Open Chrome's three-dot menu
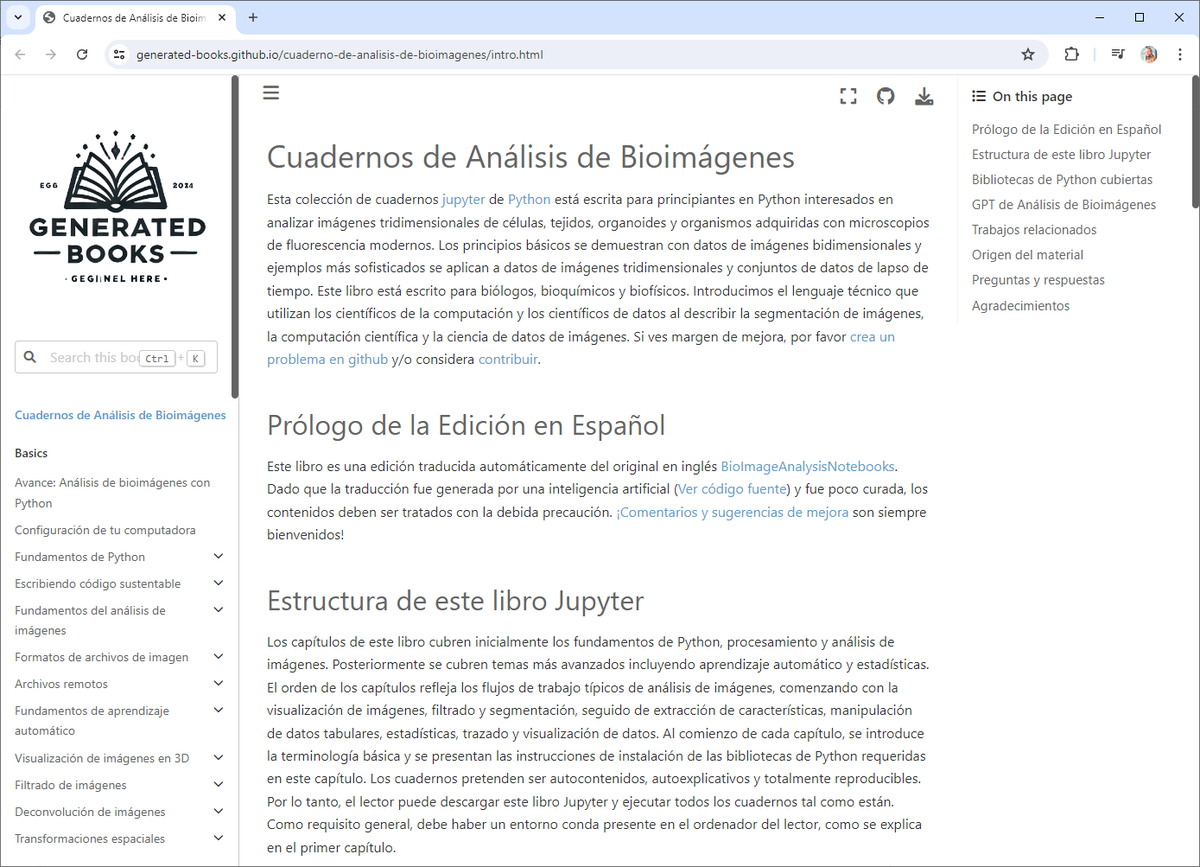The height and width of the screenshot is (867, 1200). click(x=1180, y=54)
